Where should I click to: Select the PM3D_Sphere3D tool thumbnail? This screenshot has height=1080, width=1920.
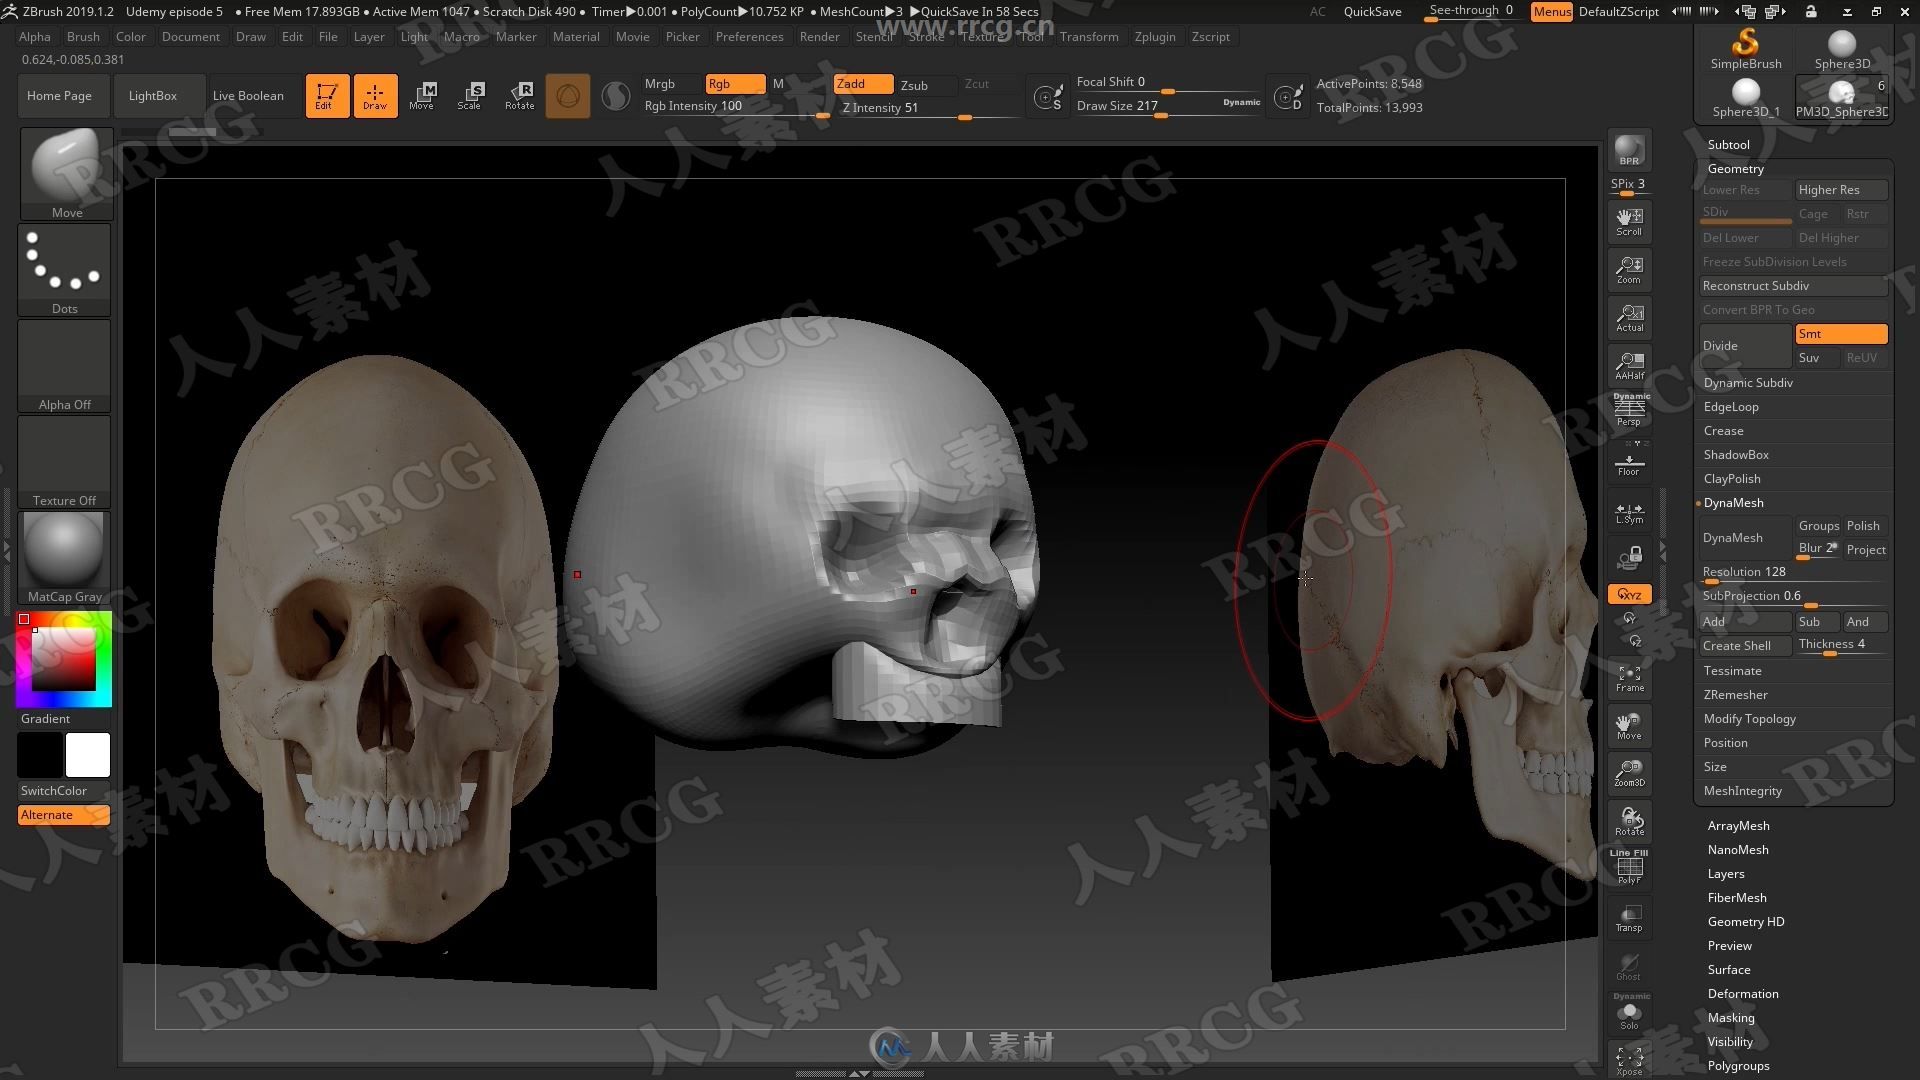[1841, 98]
